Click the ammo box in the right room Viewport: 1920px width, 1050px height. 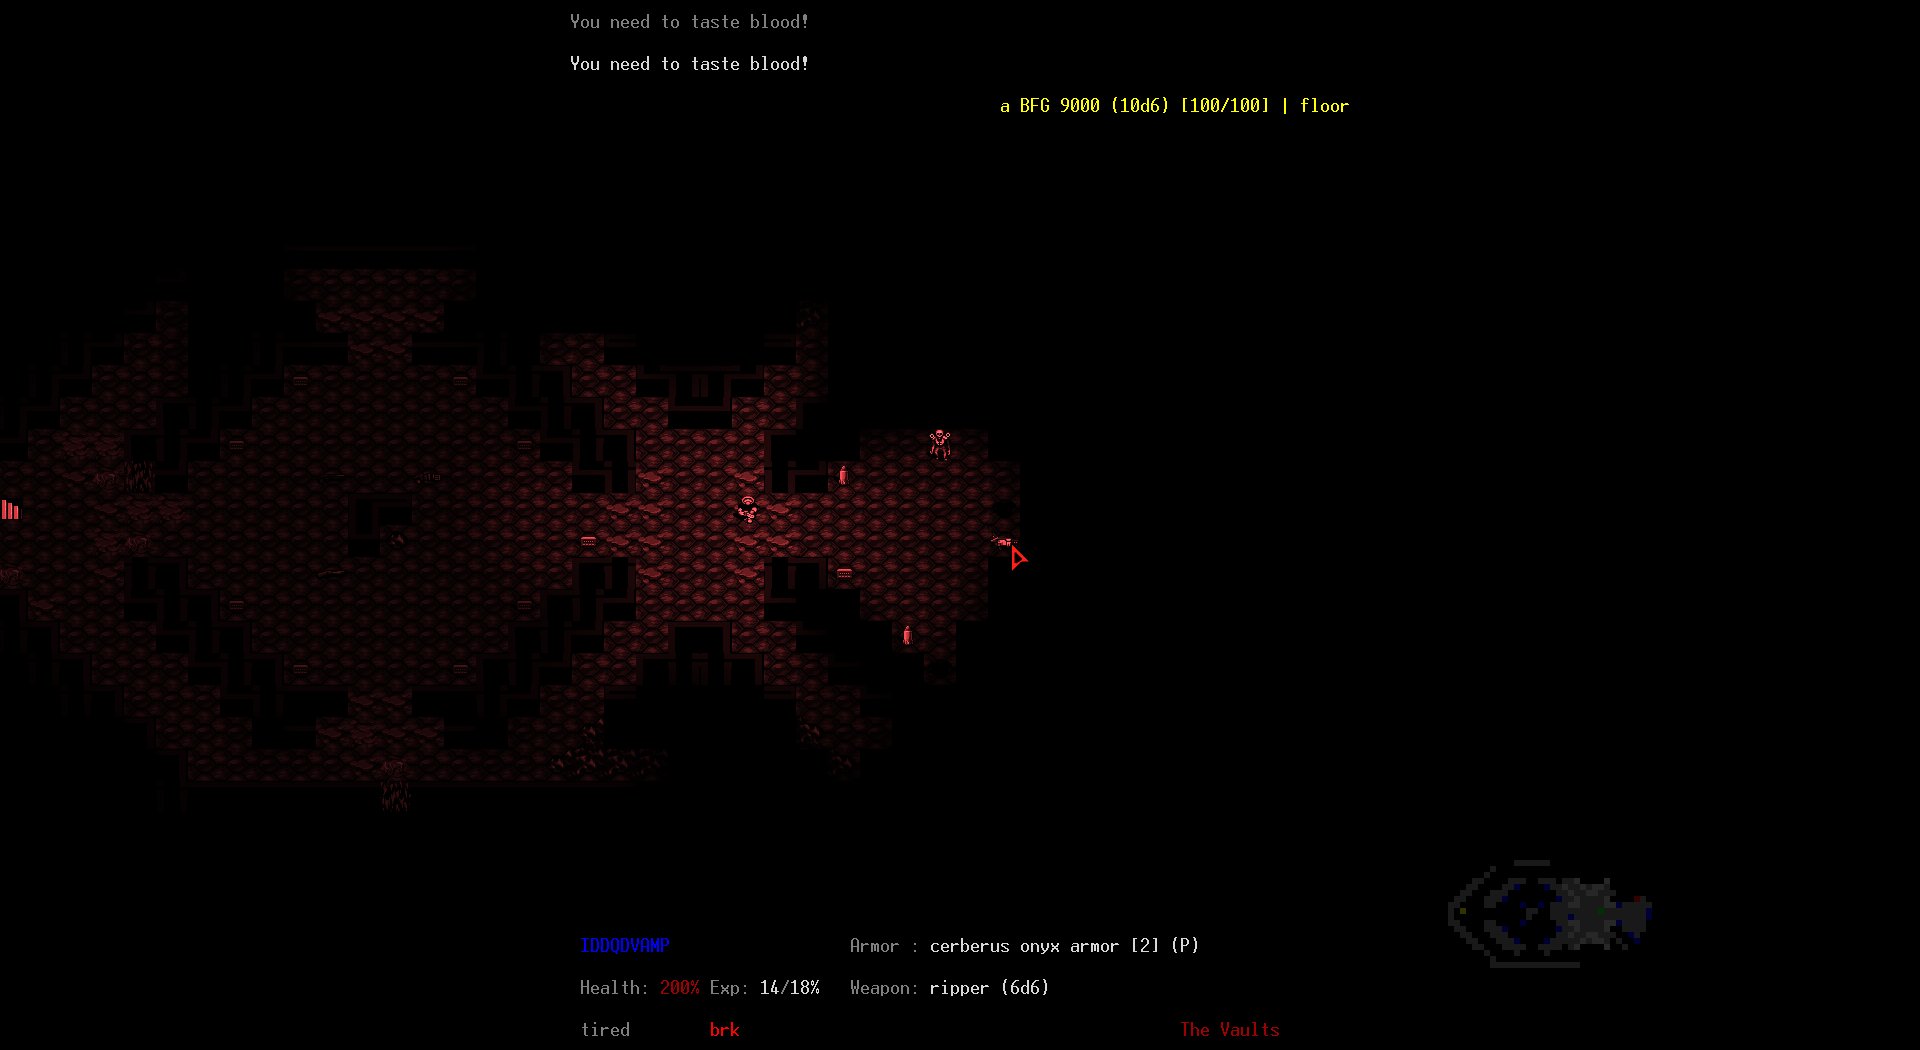coord(844,573)
